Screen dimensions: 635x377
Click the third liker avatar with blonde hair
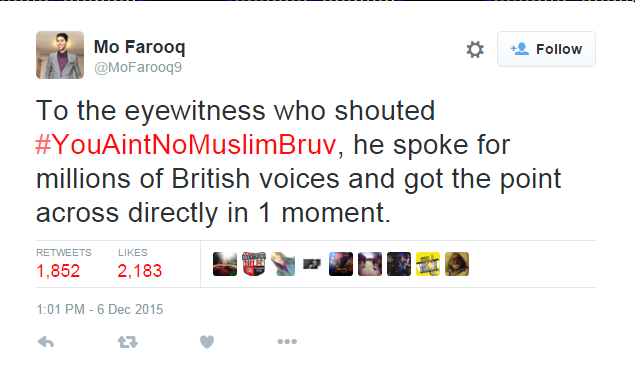[283, 264]
